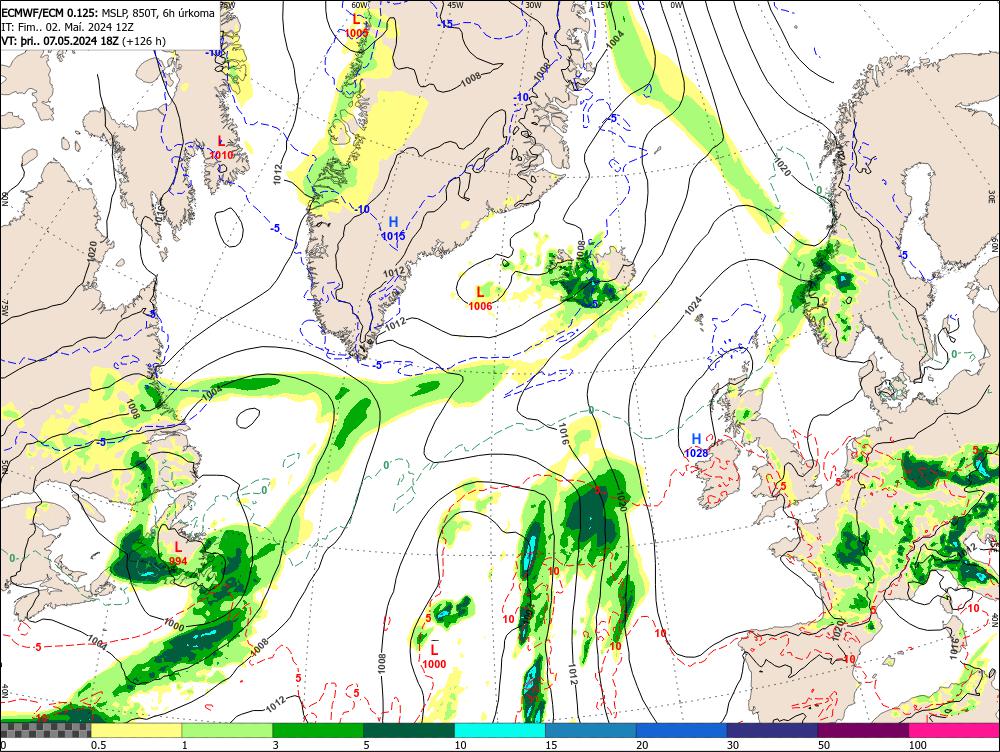Click the legend value '0.5'

(x=98, y=744)
